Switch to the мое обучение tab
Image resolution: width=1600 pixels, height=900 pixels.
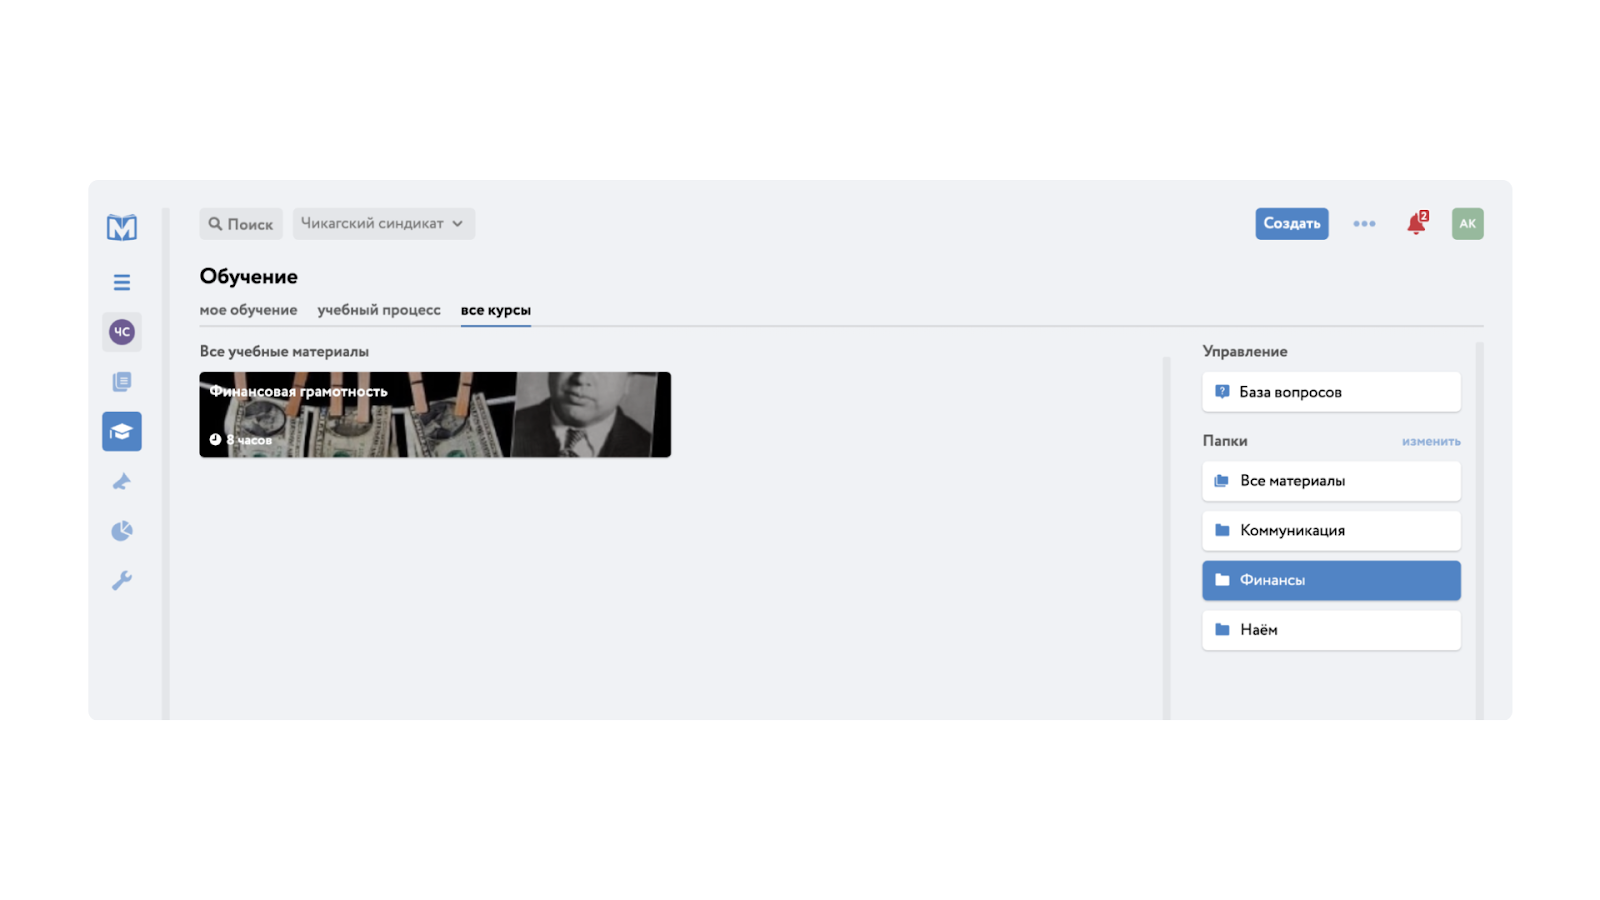click(x=248, y=310)
